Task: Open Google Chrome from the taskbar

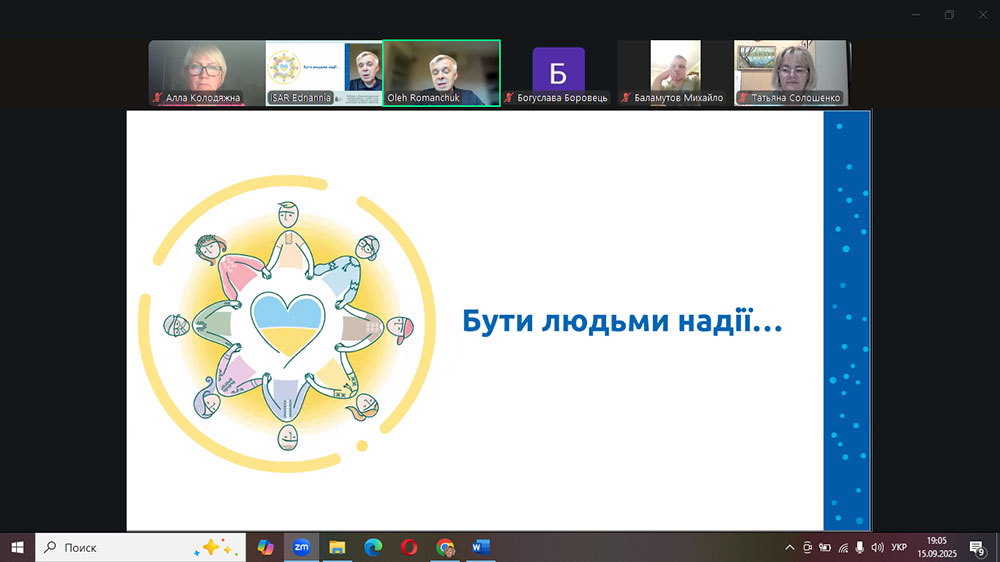Action: point(445,547)
